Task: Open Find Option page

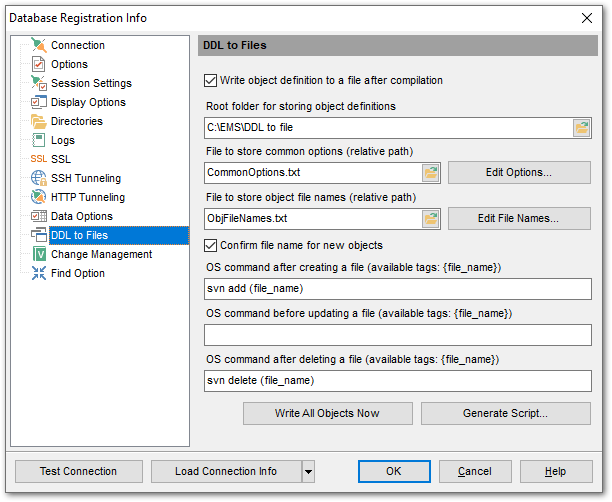Action: tap(78, 273)
